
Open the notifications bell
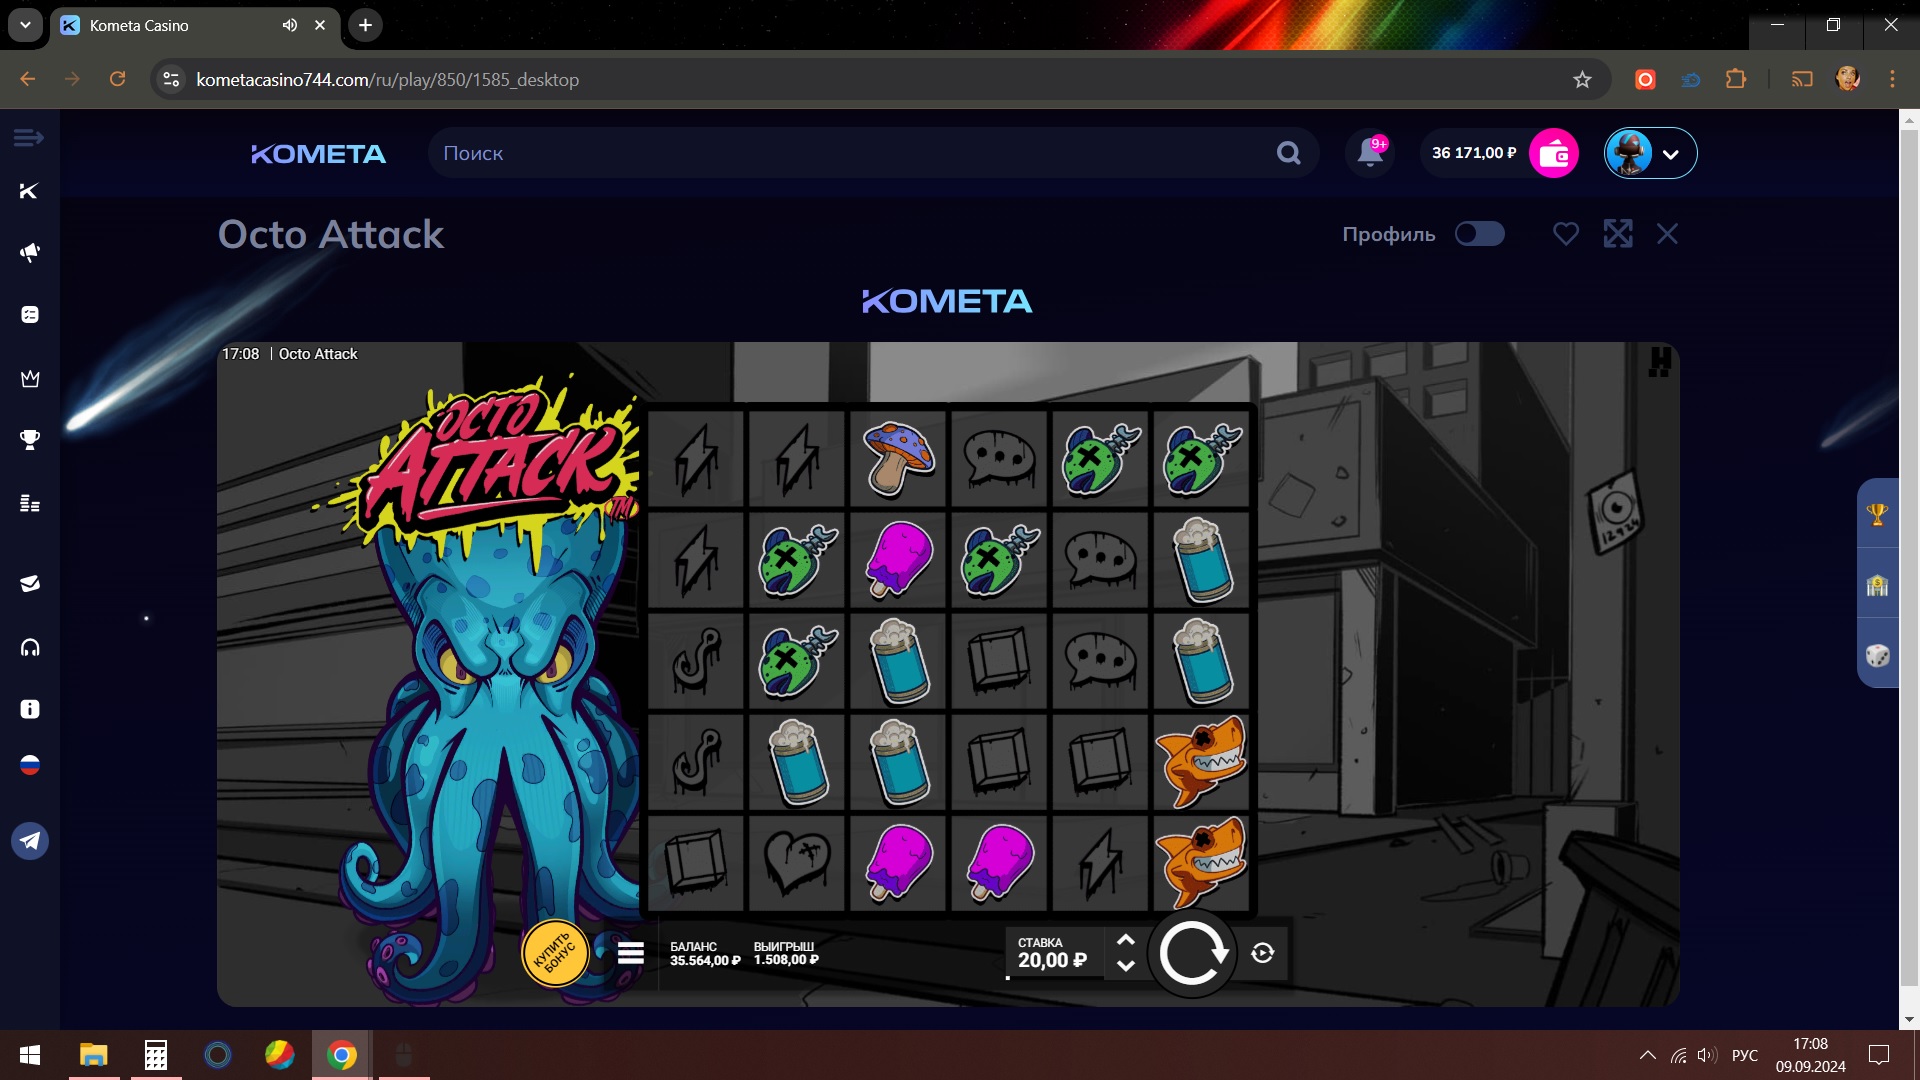[x=1370, y=153]
